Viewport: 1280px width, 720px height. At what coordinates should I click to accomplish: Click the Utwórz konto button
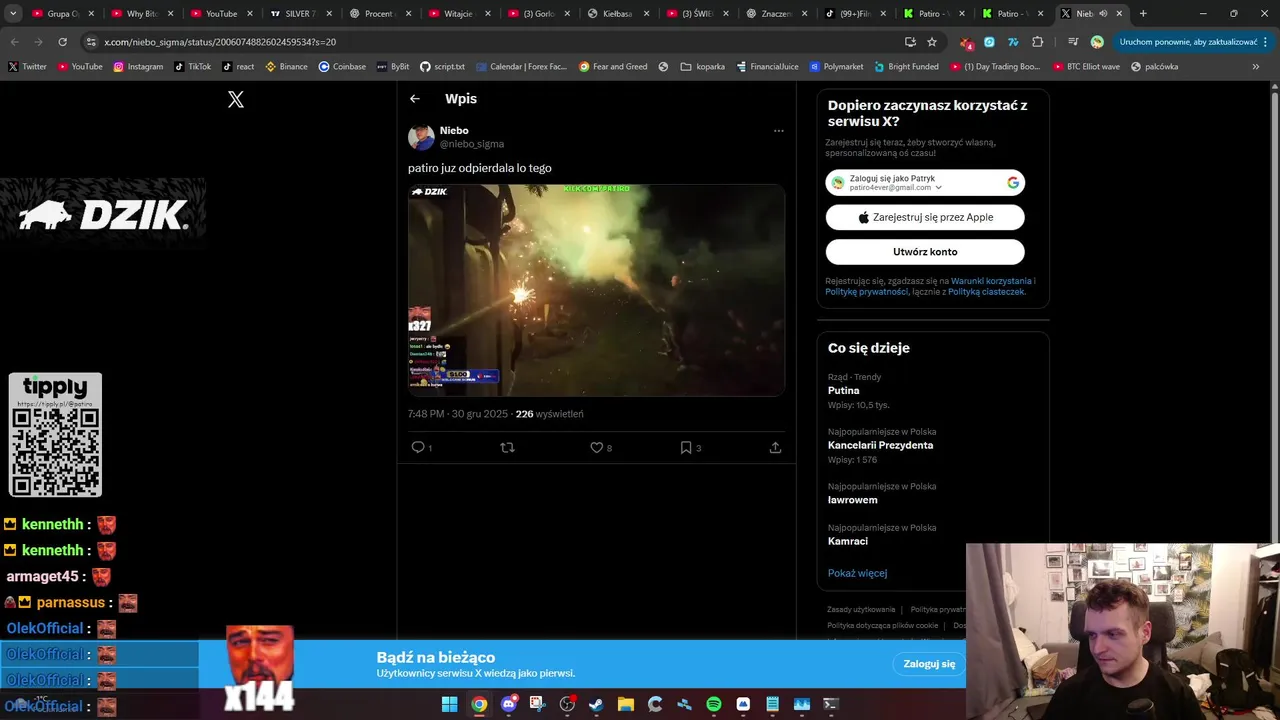(x=925, y=252)
